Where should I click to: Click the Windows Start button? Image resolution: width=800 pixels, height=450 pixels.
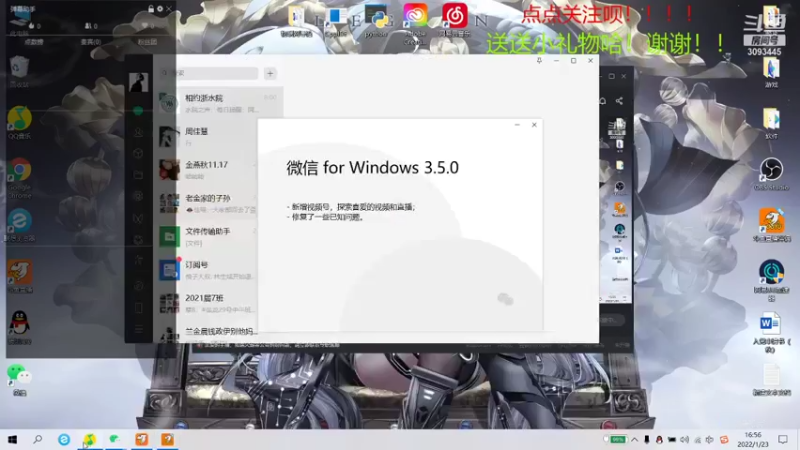coord(13,439)
